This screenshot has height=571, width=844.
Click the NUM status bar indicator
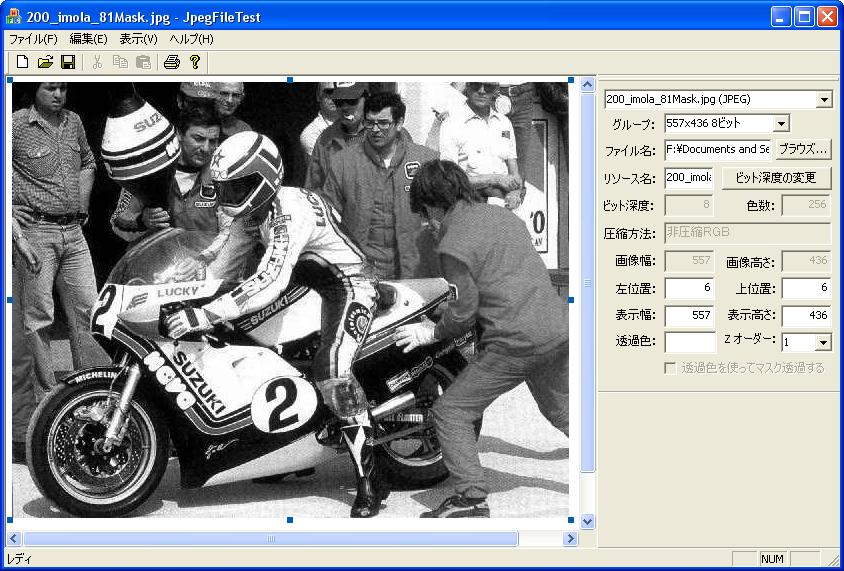(x=772, y=559)
